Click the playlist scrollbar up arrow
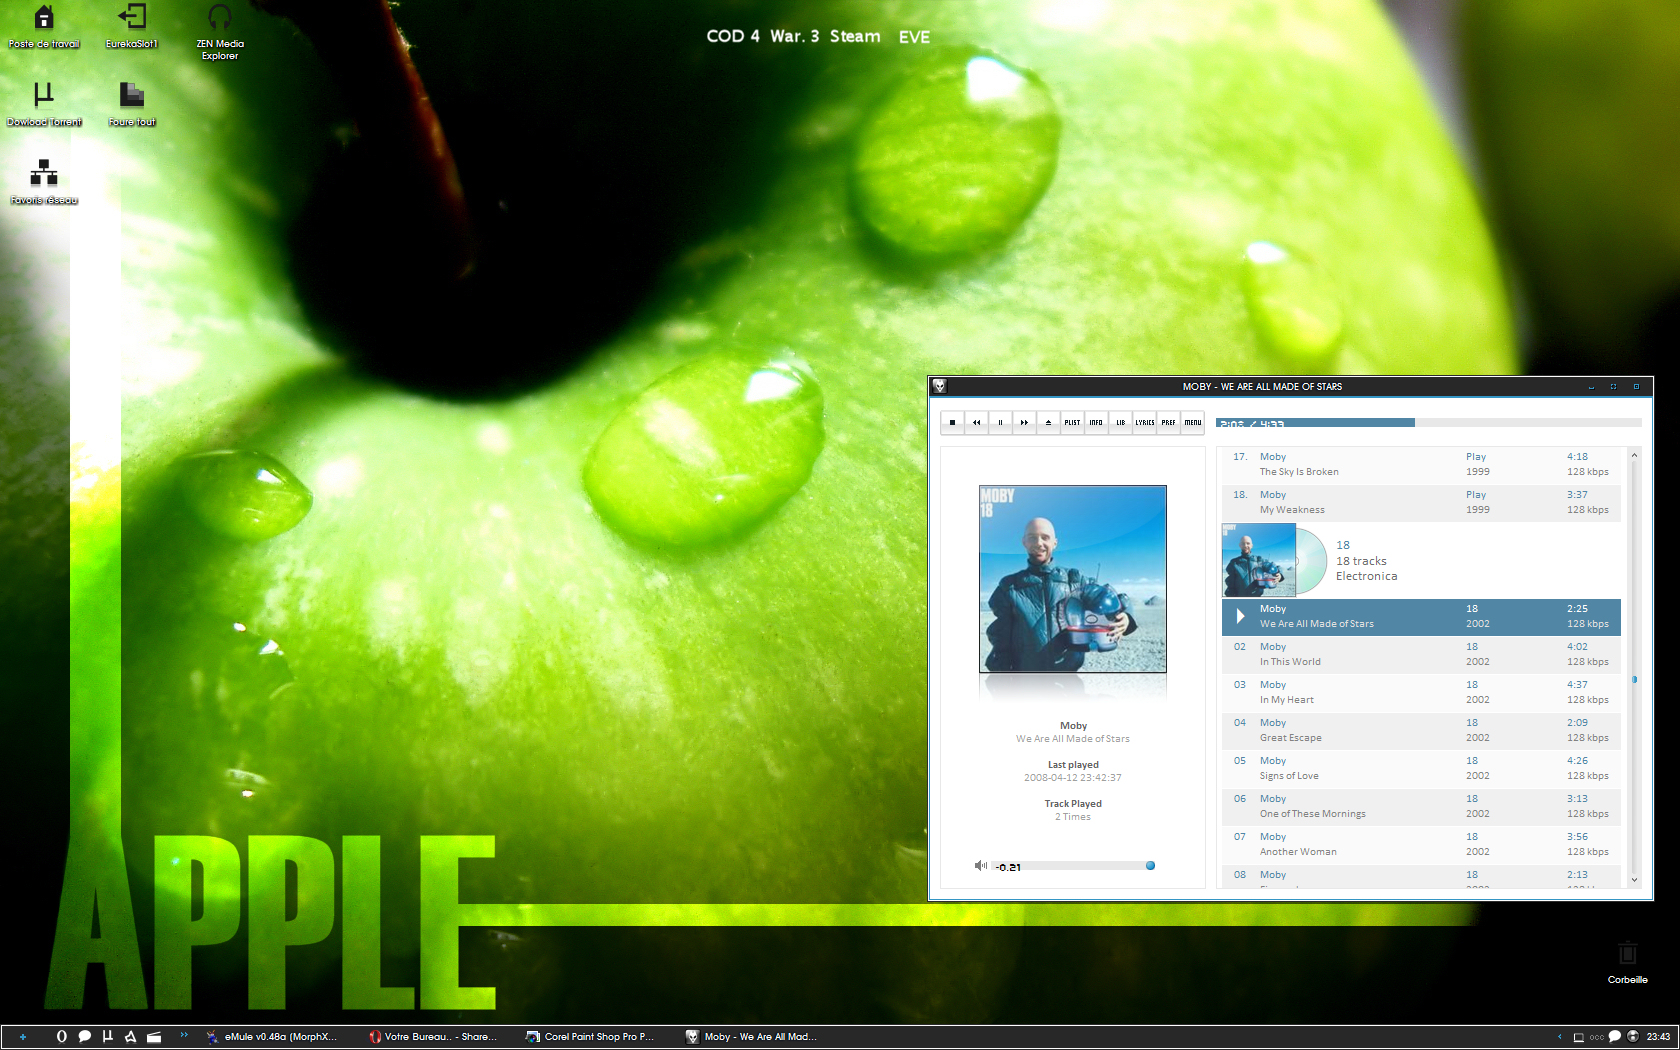Viewport: 1680px width, 1050px height. click(x=1634, y=455)
